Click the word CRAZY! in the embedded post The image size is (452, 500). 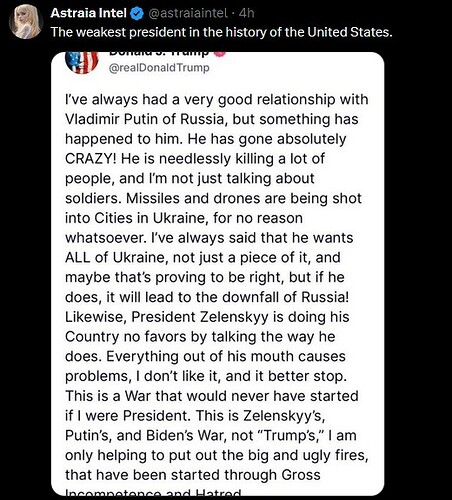91,159
